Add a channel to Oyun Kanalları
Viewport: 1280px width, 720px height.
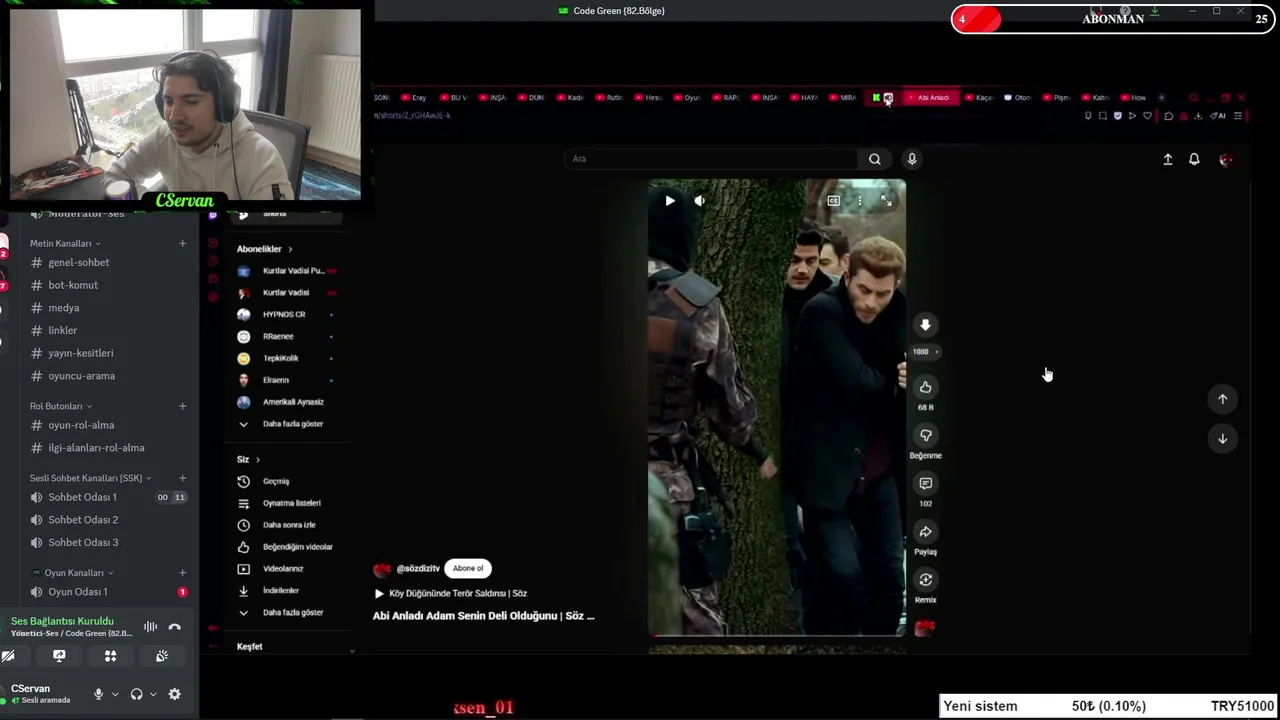coord(182,573)
